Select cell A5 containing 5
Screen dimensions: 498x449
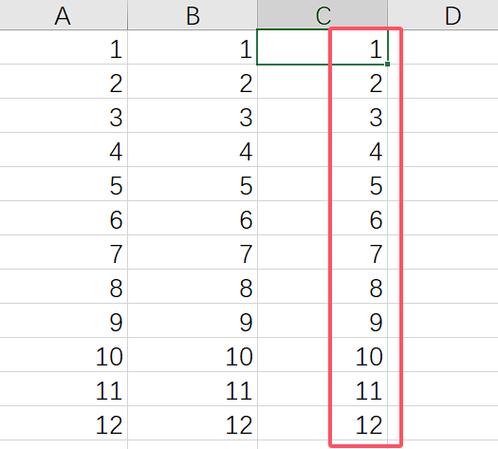point(63,184)
